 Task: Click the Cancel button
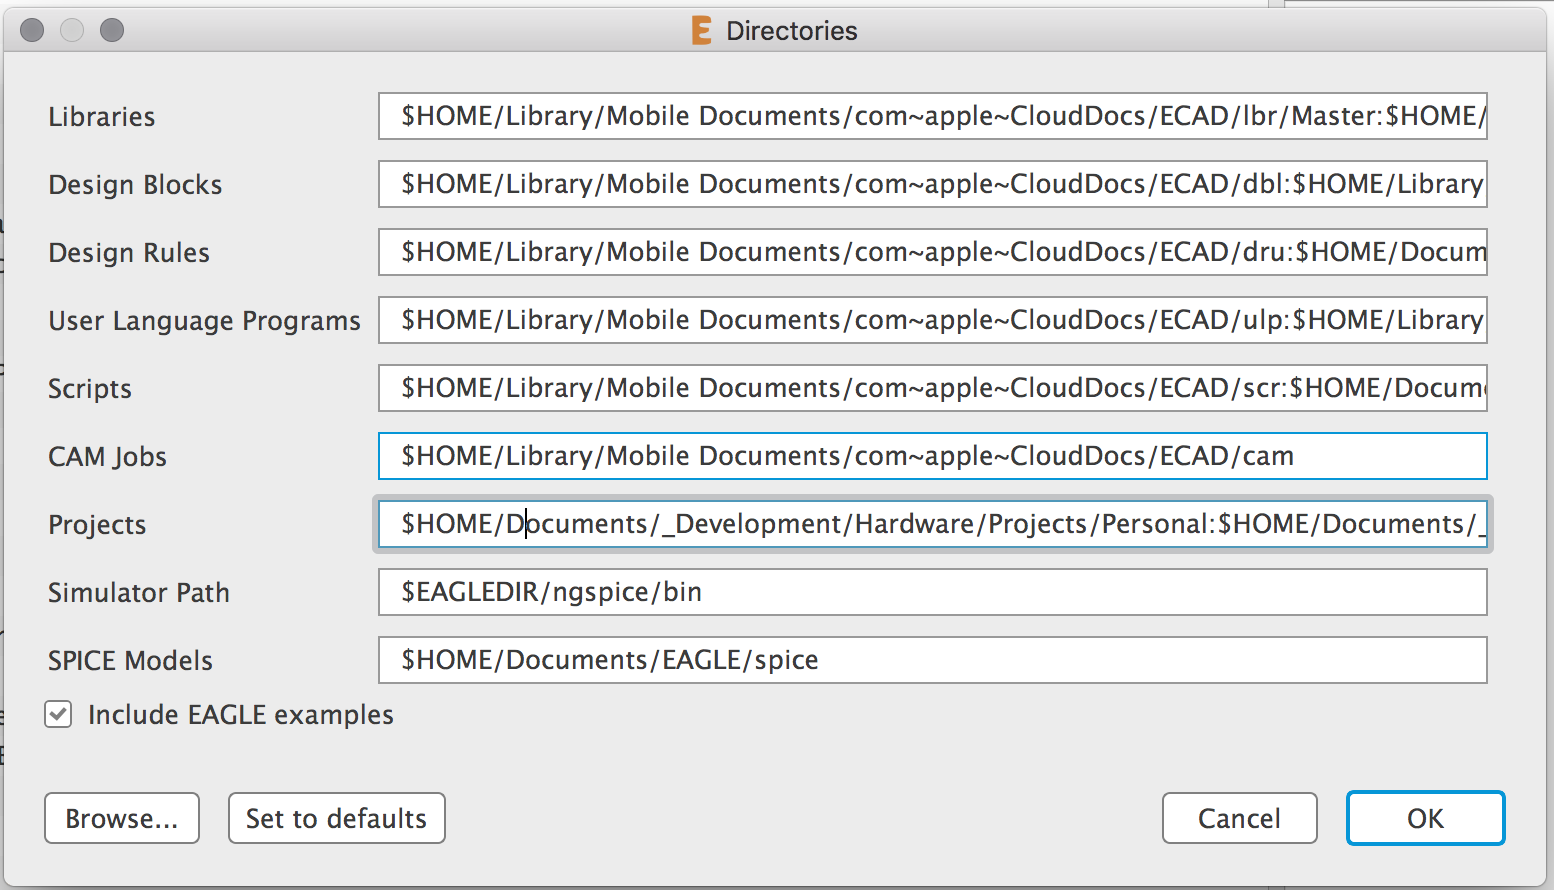(1239, 818)
